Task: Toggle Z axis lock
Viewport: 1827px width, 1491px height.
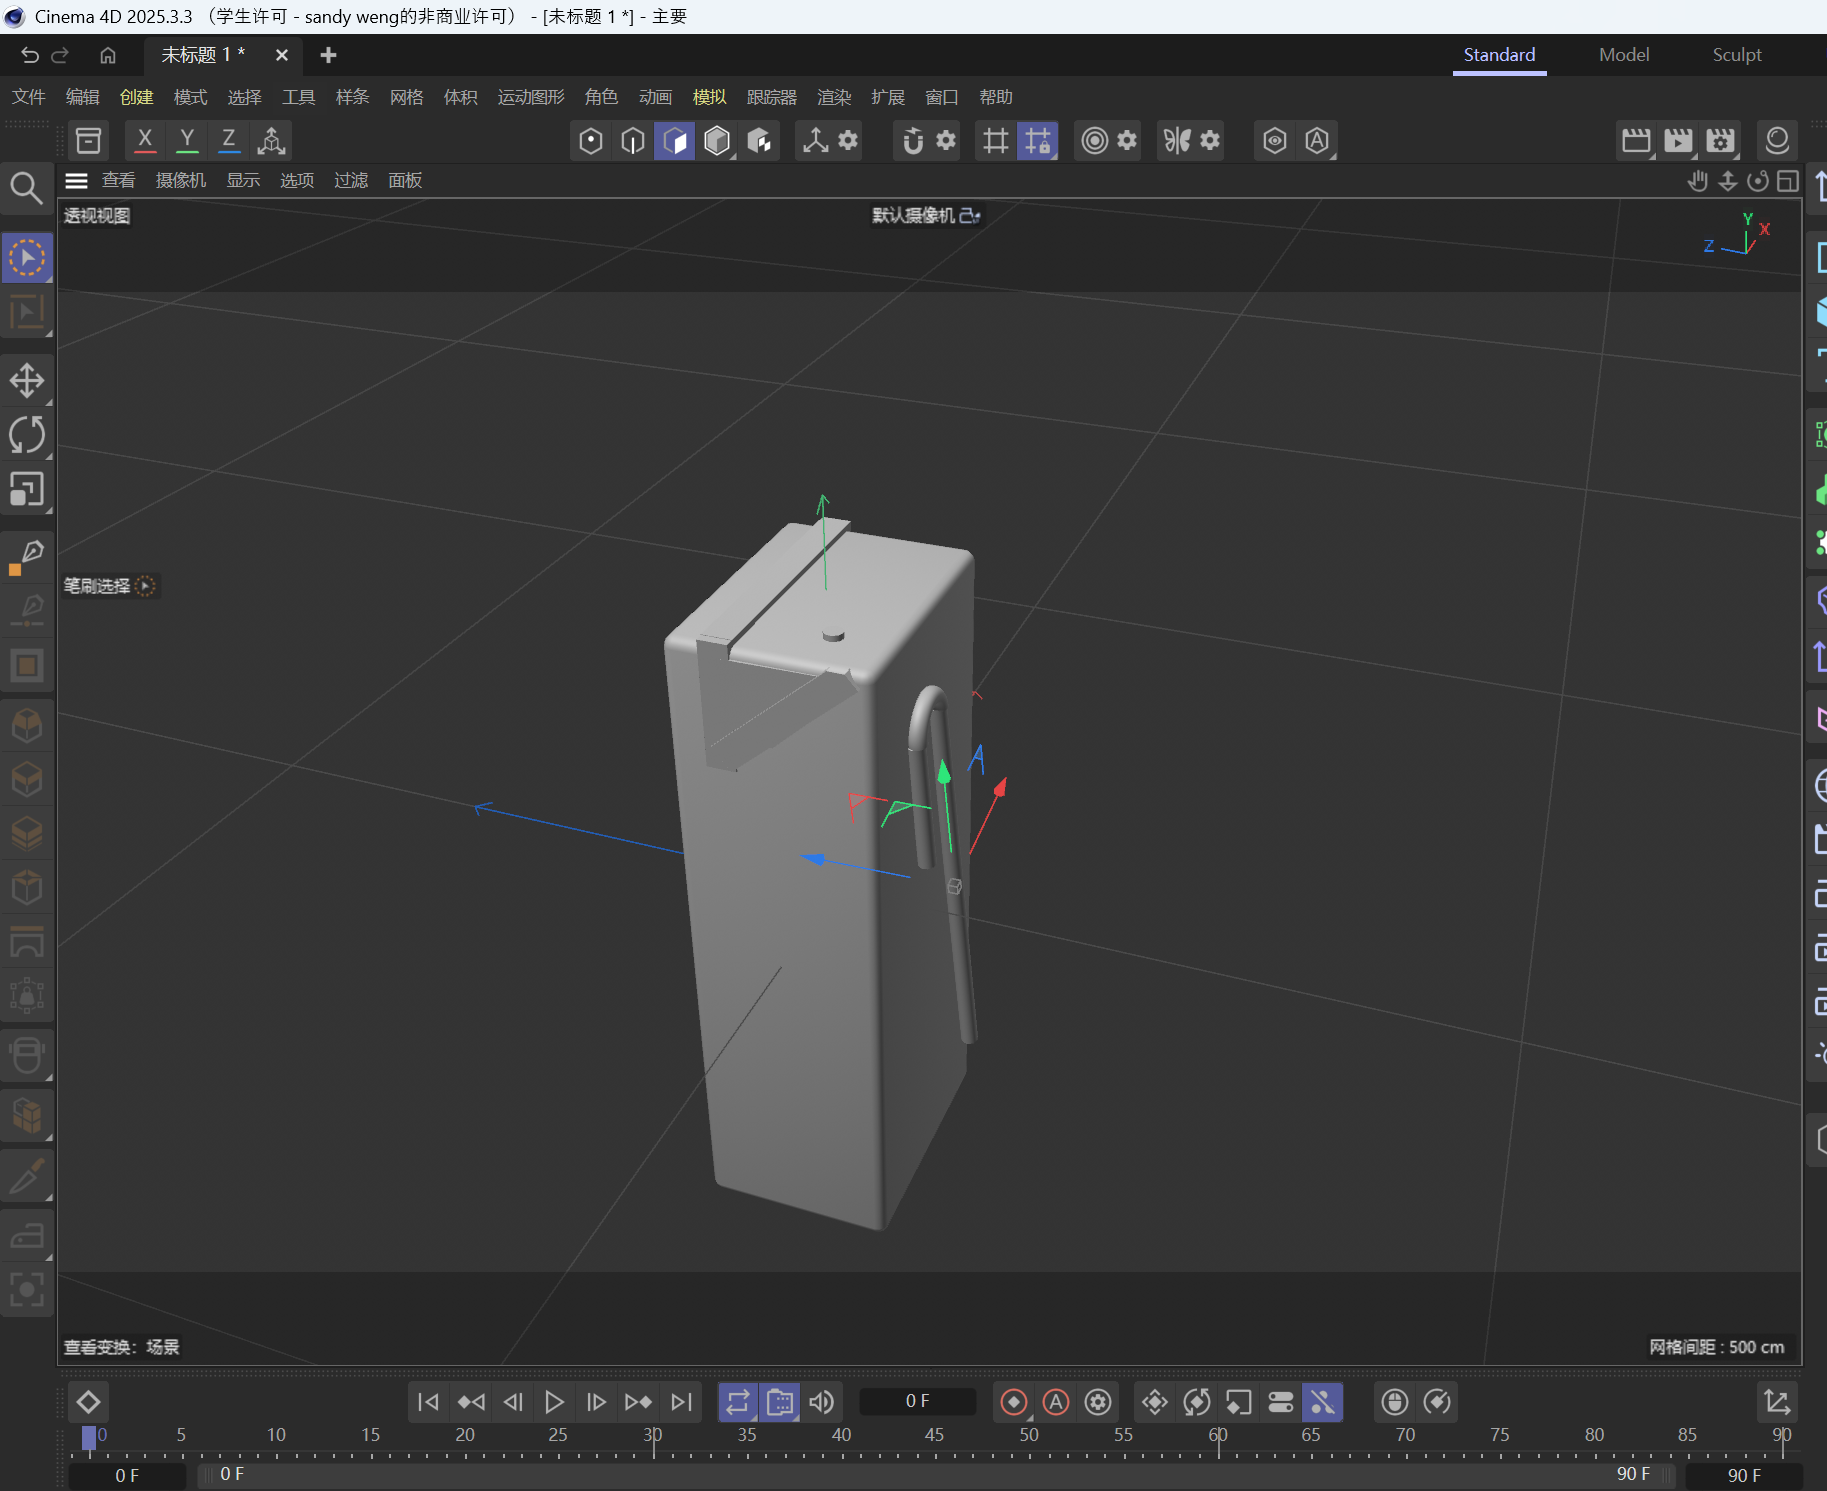Action: (x=229, y=140)
